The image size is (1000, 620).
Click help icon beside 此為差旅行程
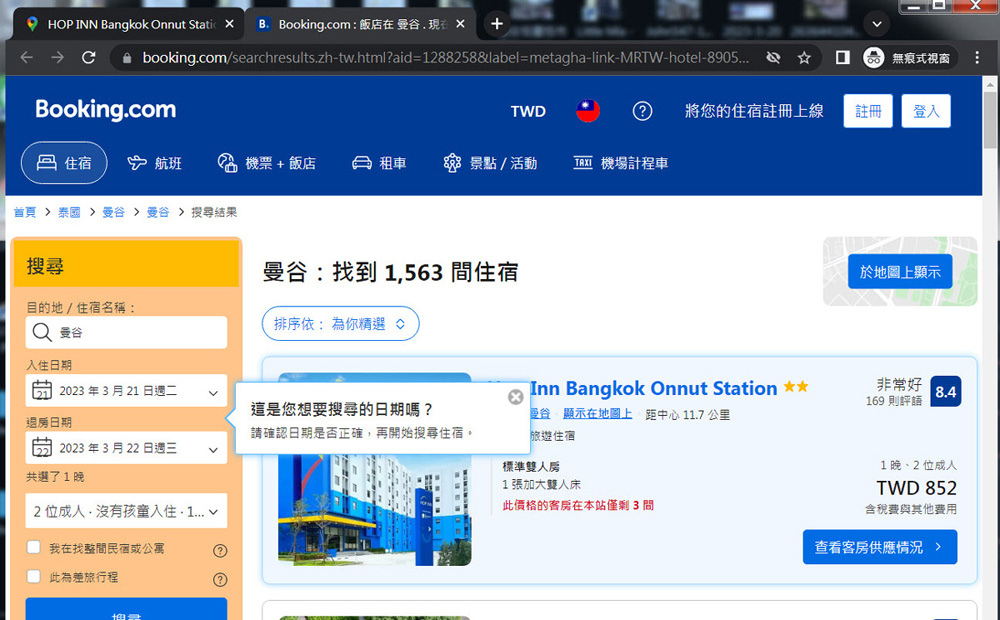[220, 579]
